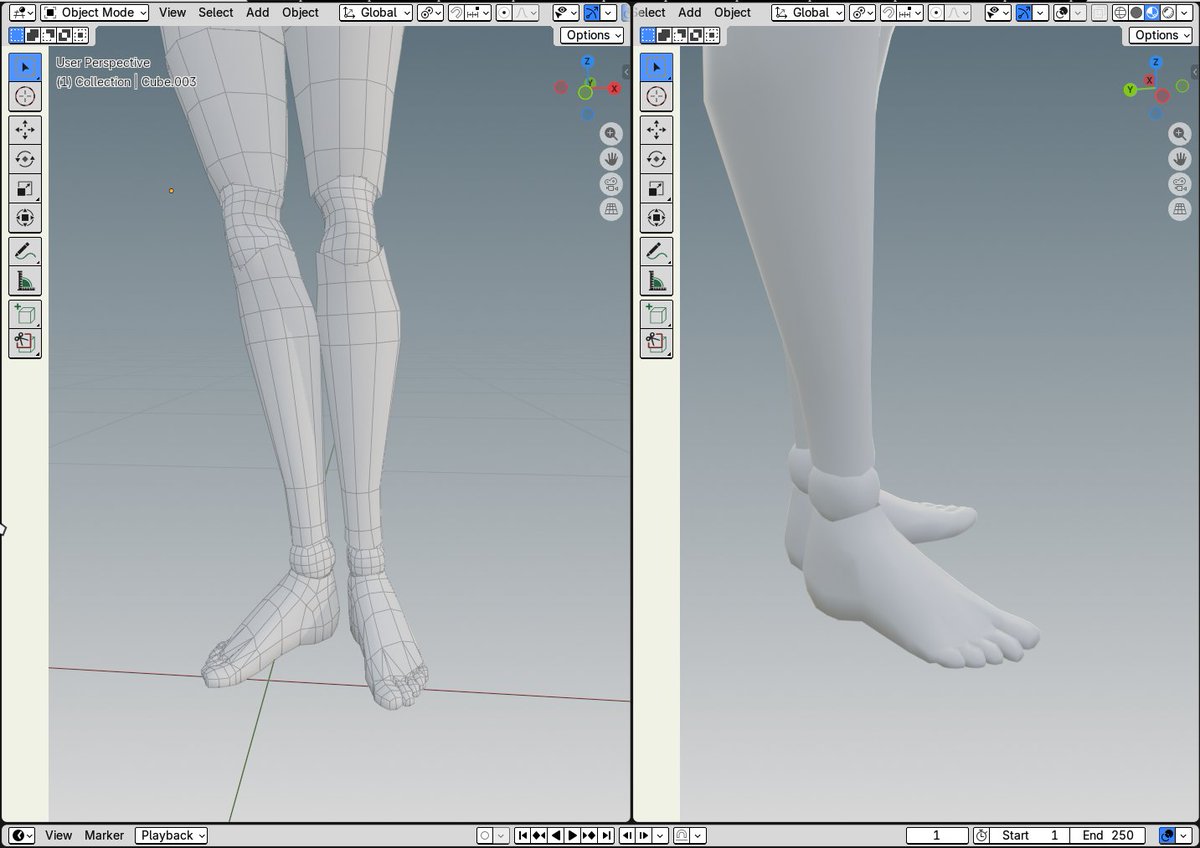
Task: Open View menu in left viewport header
Action: (x=172, y=13)
